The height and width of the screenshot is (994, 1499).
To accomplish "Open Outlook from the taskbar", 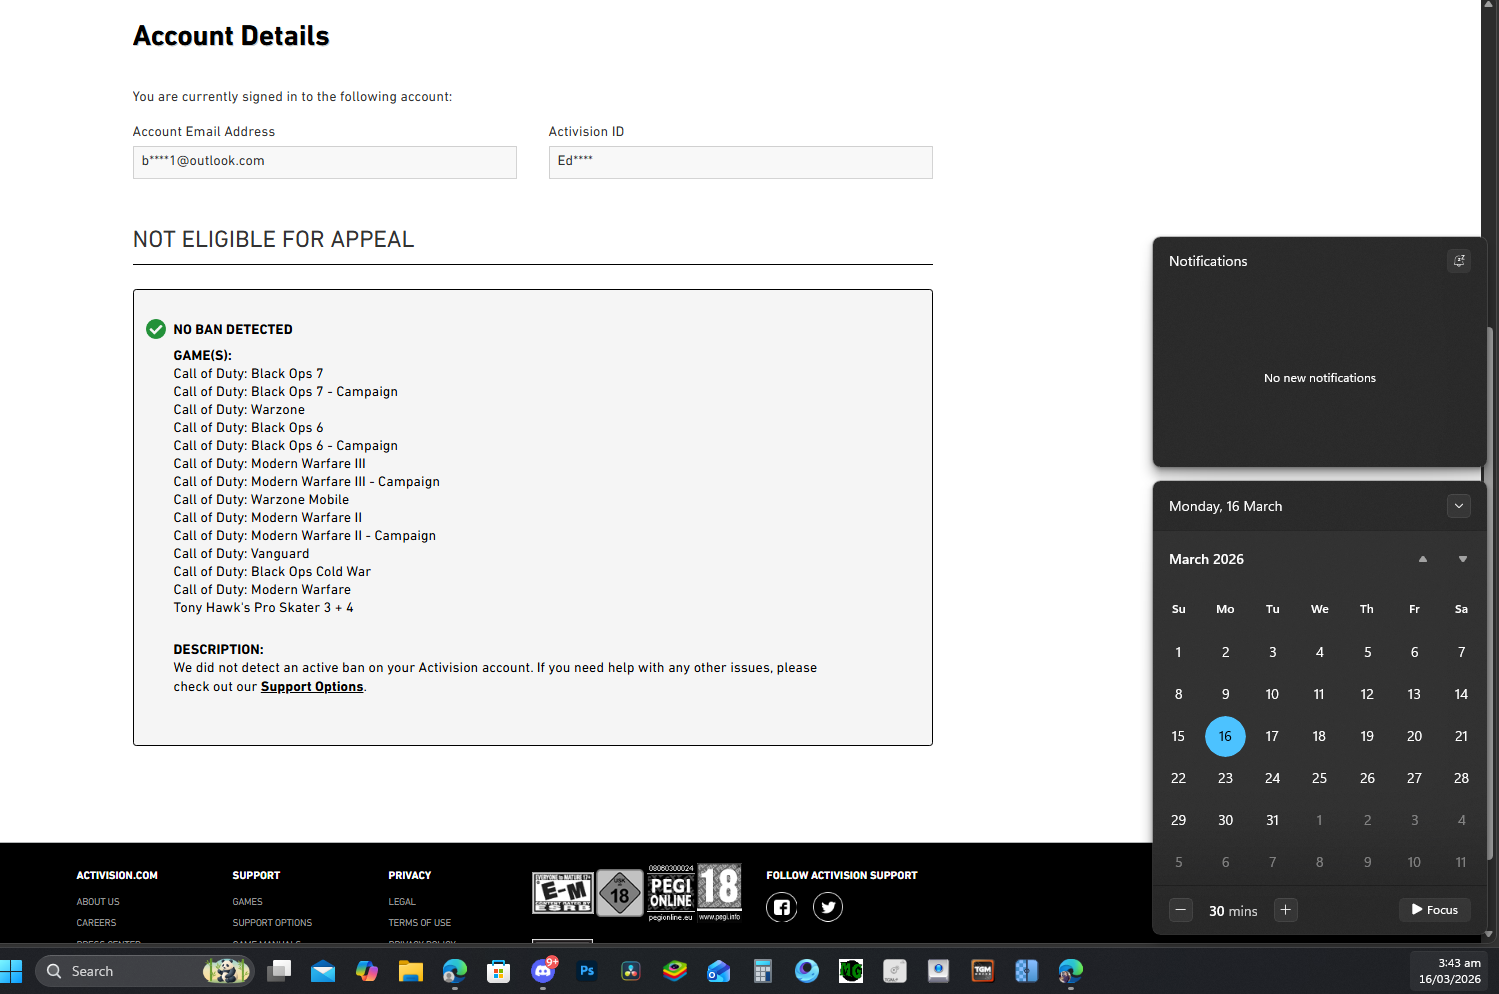I will point(719,971).
